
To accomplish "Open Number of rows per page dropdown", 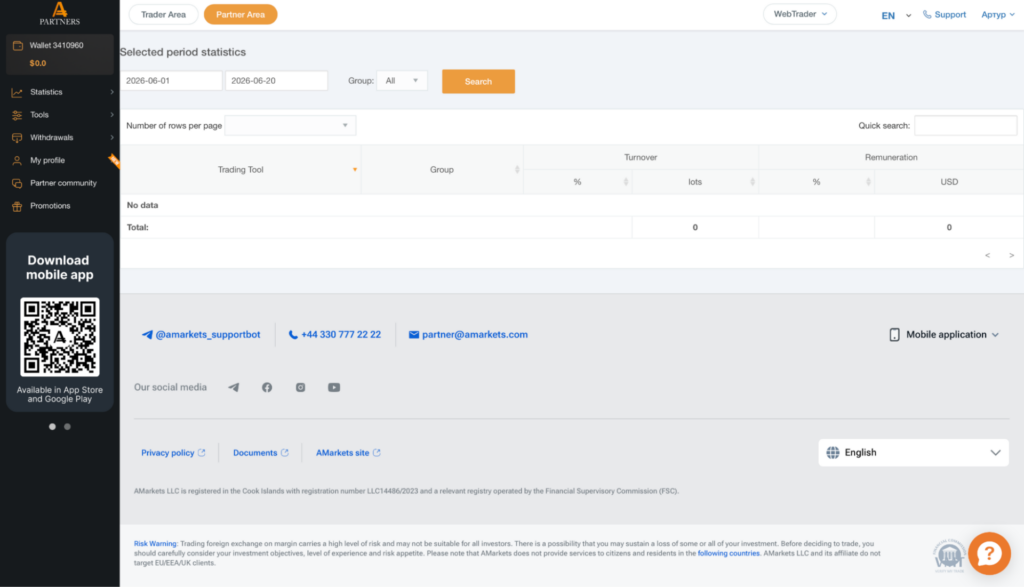I will 290,125.
